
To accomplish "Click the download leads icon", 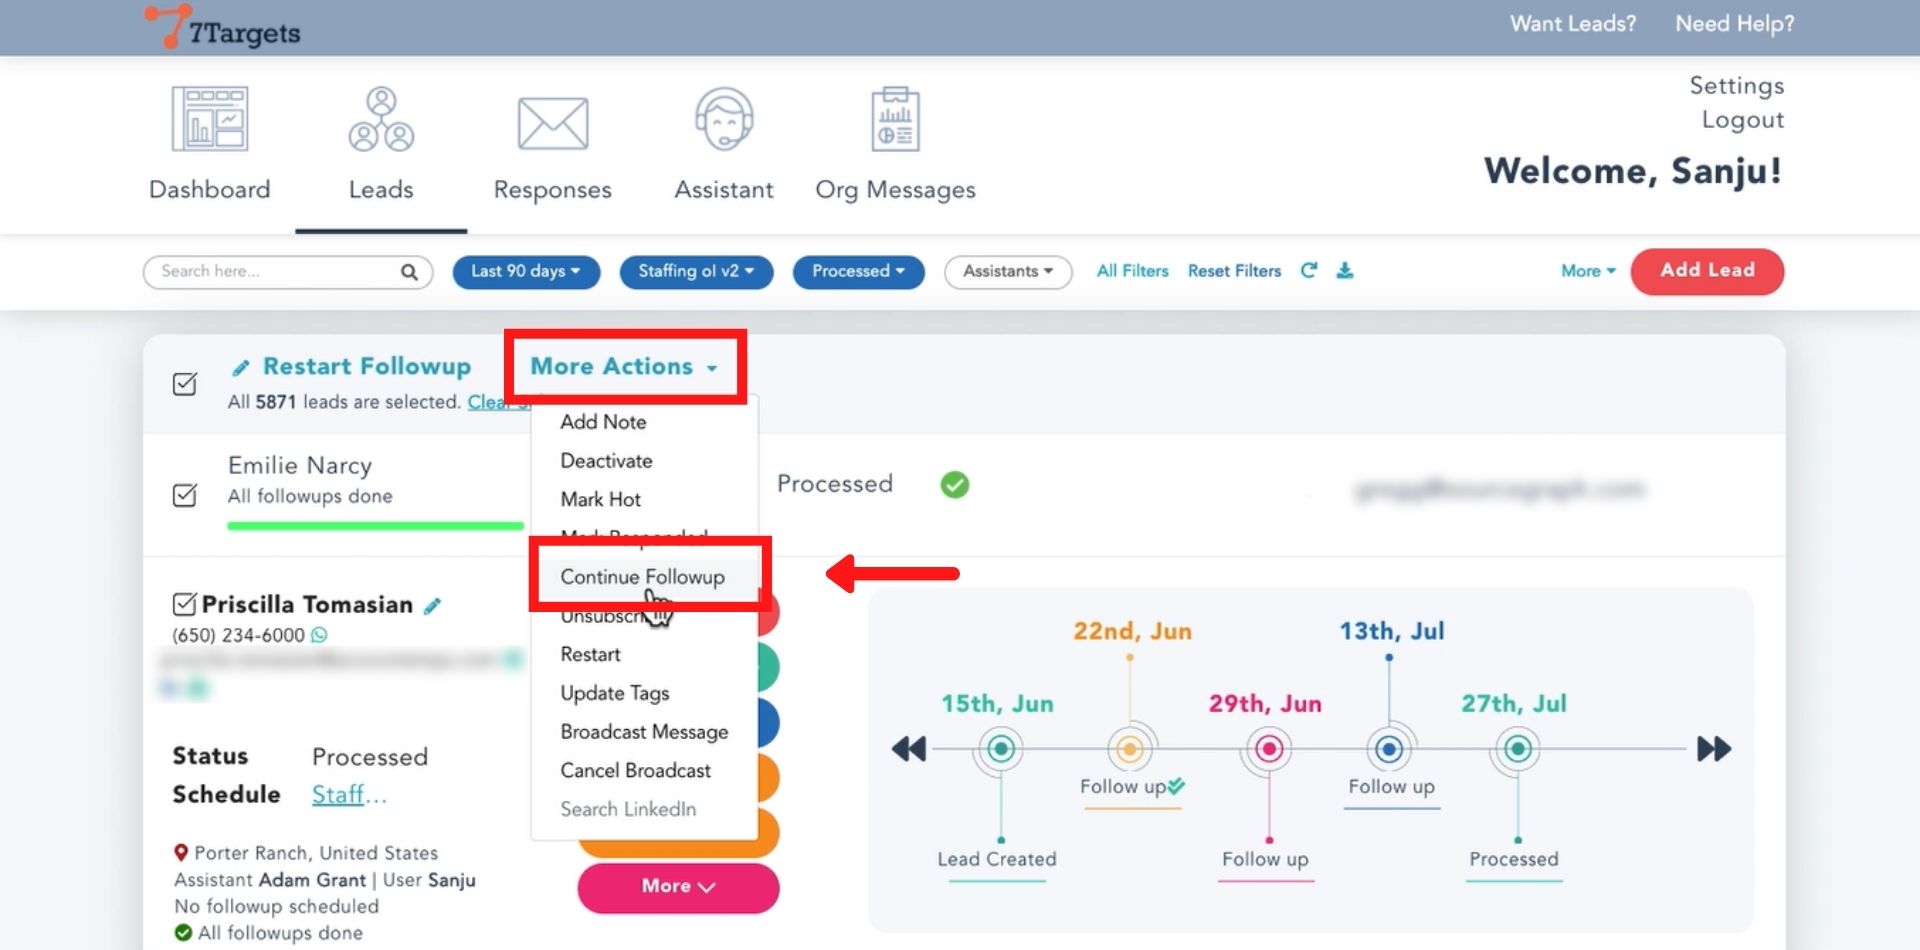I will tap(1345, 271).
